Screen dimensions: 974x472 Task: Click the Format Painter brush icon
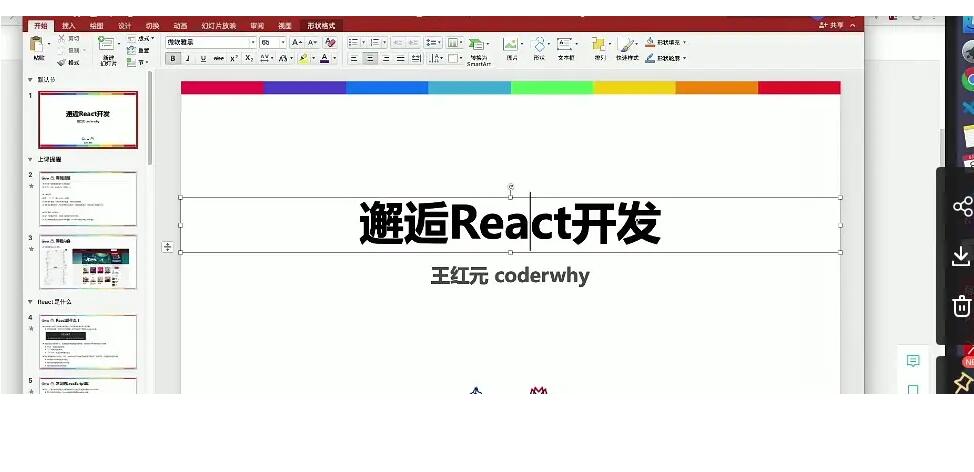(x=61, y=63)
